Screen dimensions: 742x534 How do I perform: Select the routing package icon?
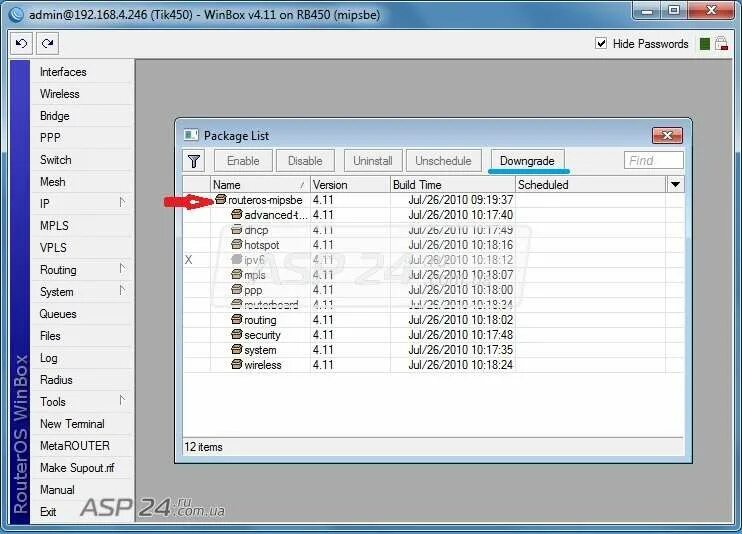point(237,320)
